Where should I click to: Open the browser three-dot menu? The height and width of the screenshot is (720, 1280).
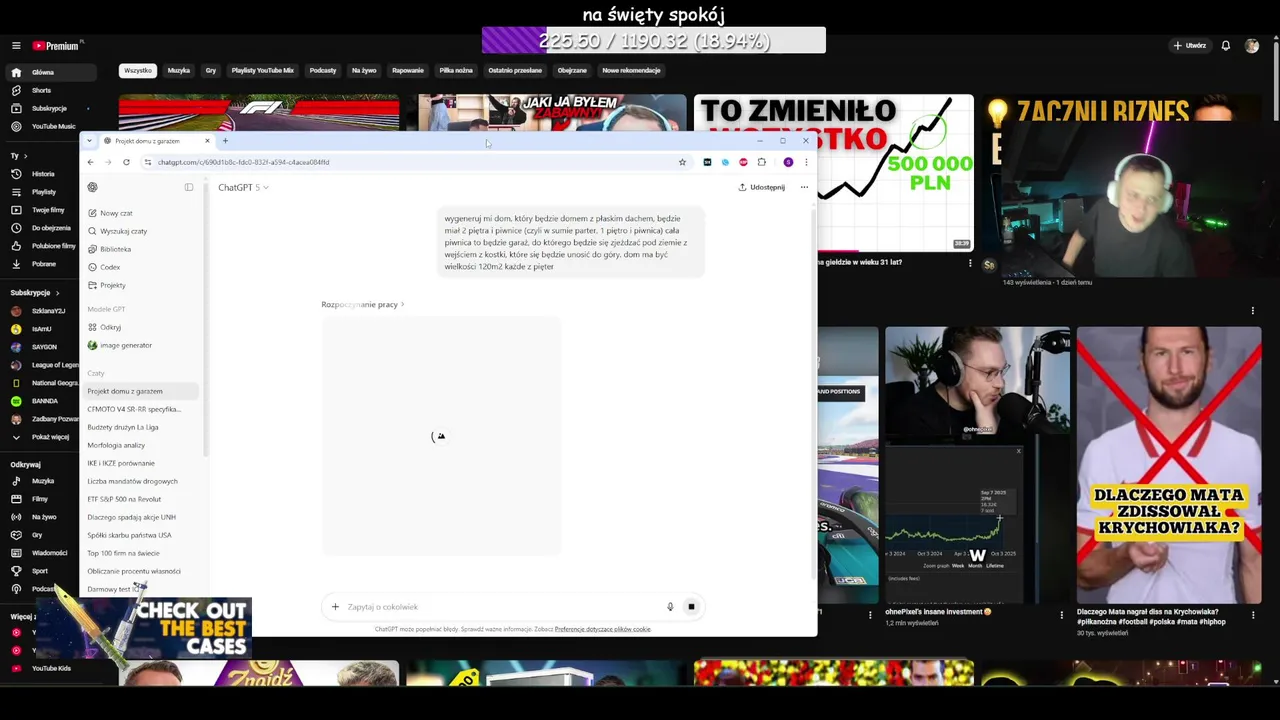806,162
